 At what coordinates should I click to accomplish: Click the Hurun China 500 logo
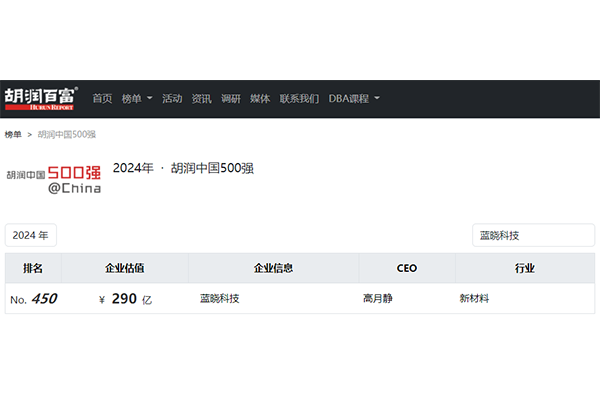click(x=53, y=178)
